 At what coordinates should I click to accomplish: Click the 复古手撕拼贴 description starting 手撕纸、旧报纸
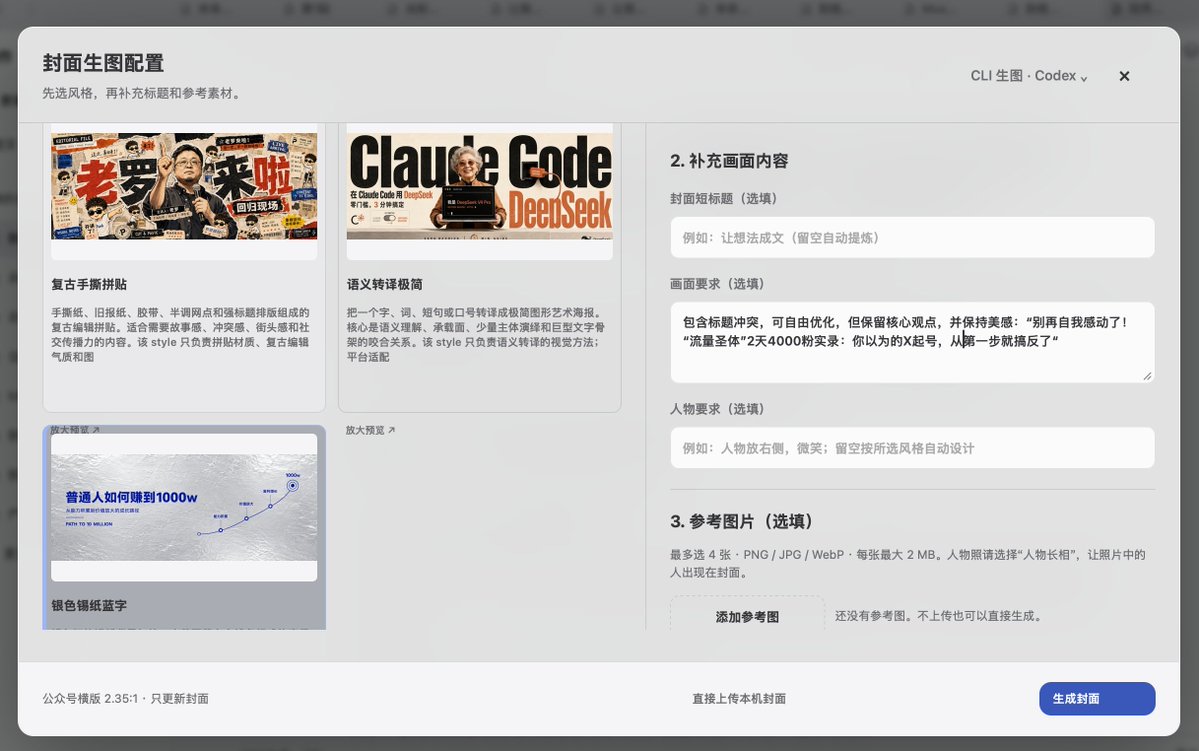pos(180,334)
